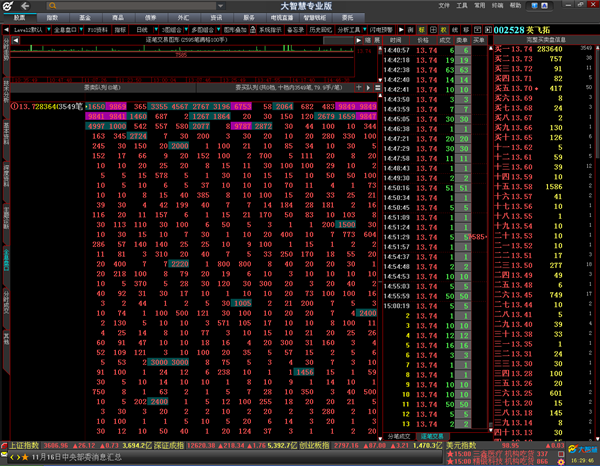Screen dimensions: 600x466
Task: Click the 历史回忆 toolbar button
Action: (x=320, y=29)
